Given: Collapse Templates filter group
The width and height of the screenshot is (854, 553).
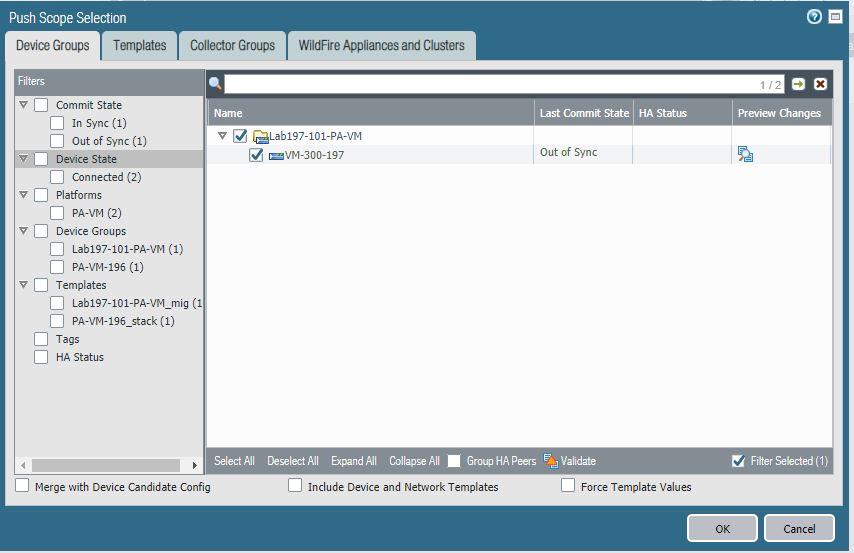Looking at the screenshot, I should (x=23, y=284).
